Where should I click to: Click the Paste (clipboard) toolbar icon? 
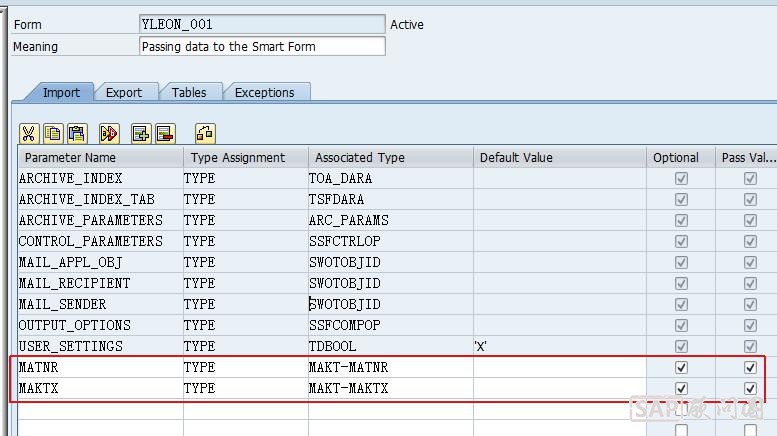tap(77, 133)
